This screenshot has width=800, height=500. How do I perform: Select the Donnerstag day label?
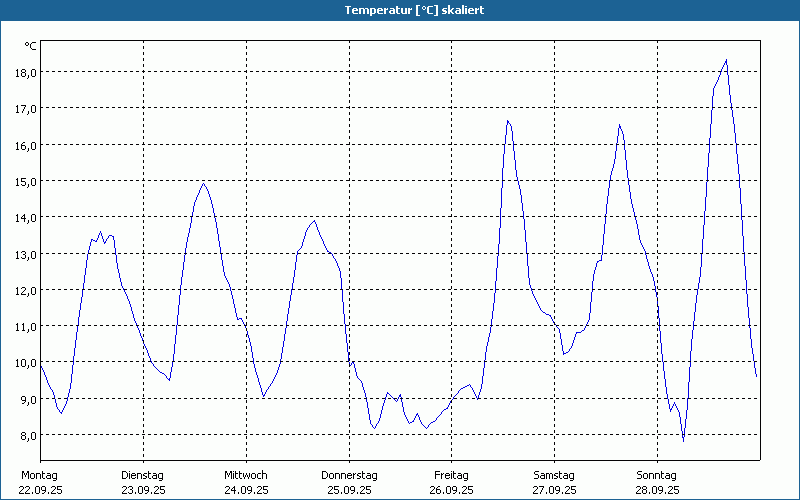(x=349, y=475)
